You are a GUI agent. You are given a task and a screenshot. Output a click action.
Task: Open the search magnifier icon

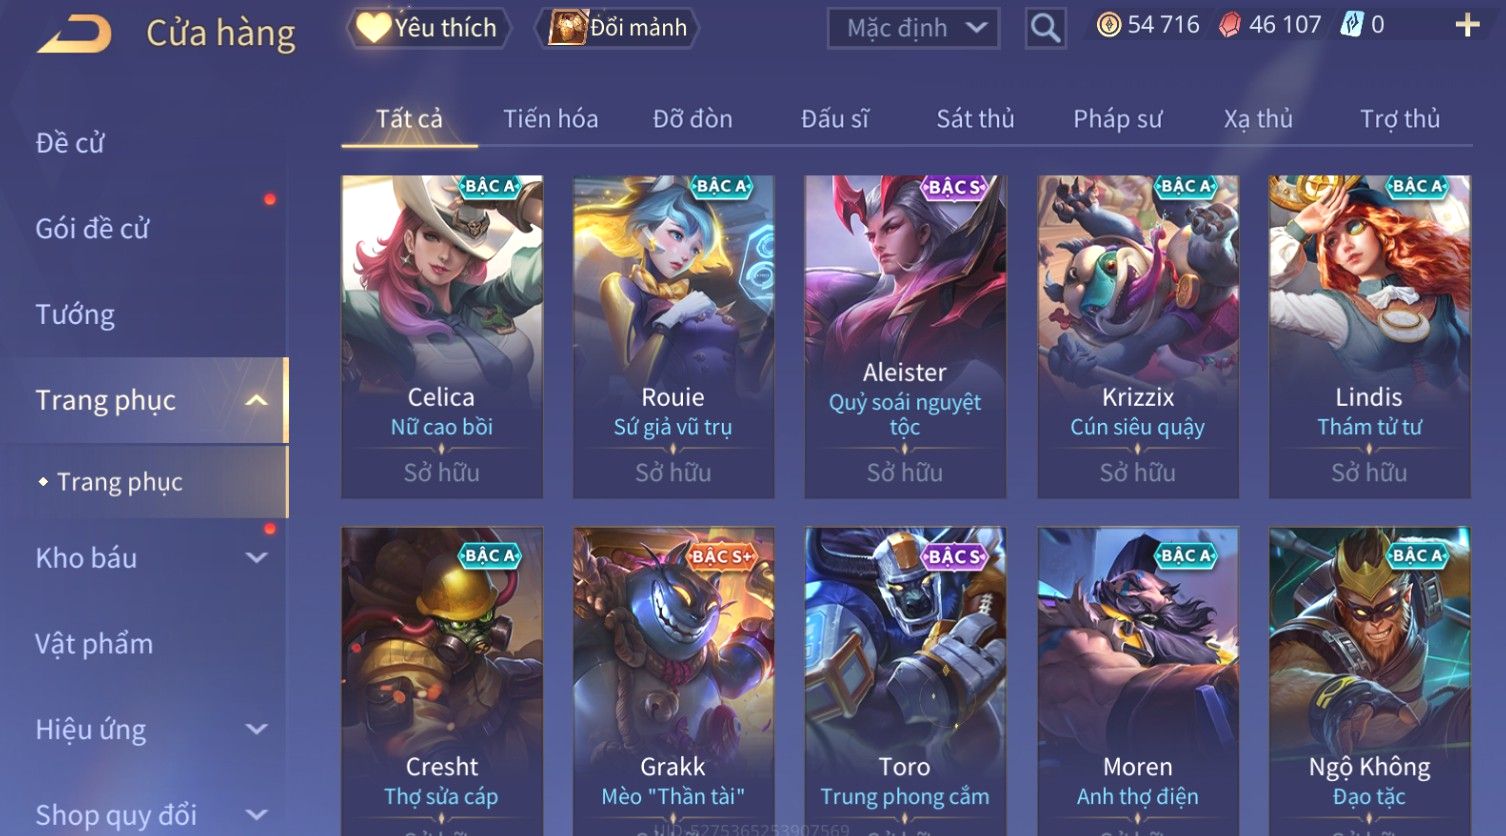(x=1045, y=28)
